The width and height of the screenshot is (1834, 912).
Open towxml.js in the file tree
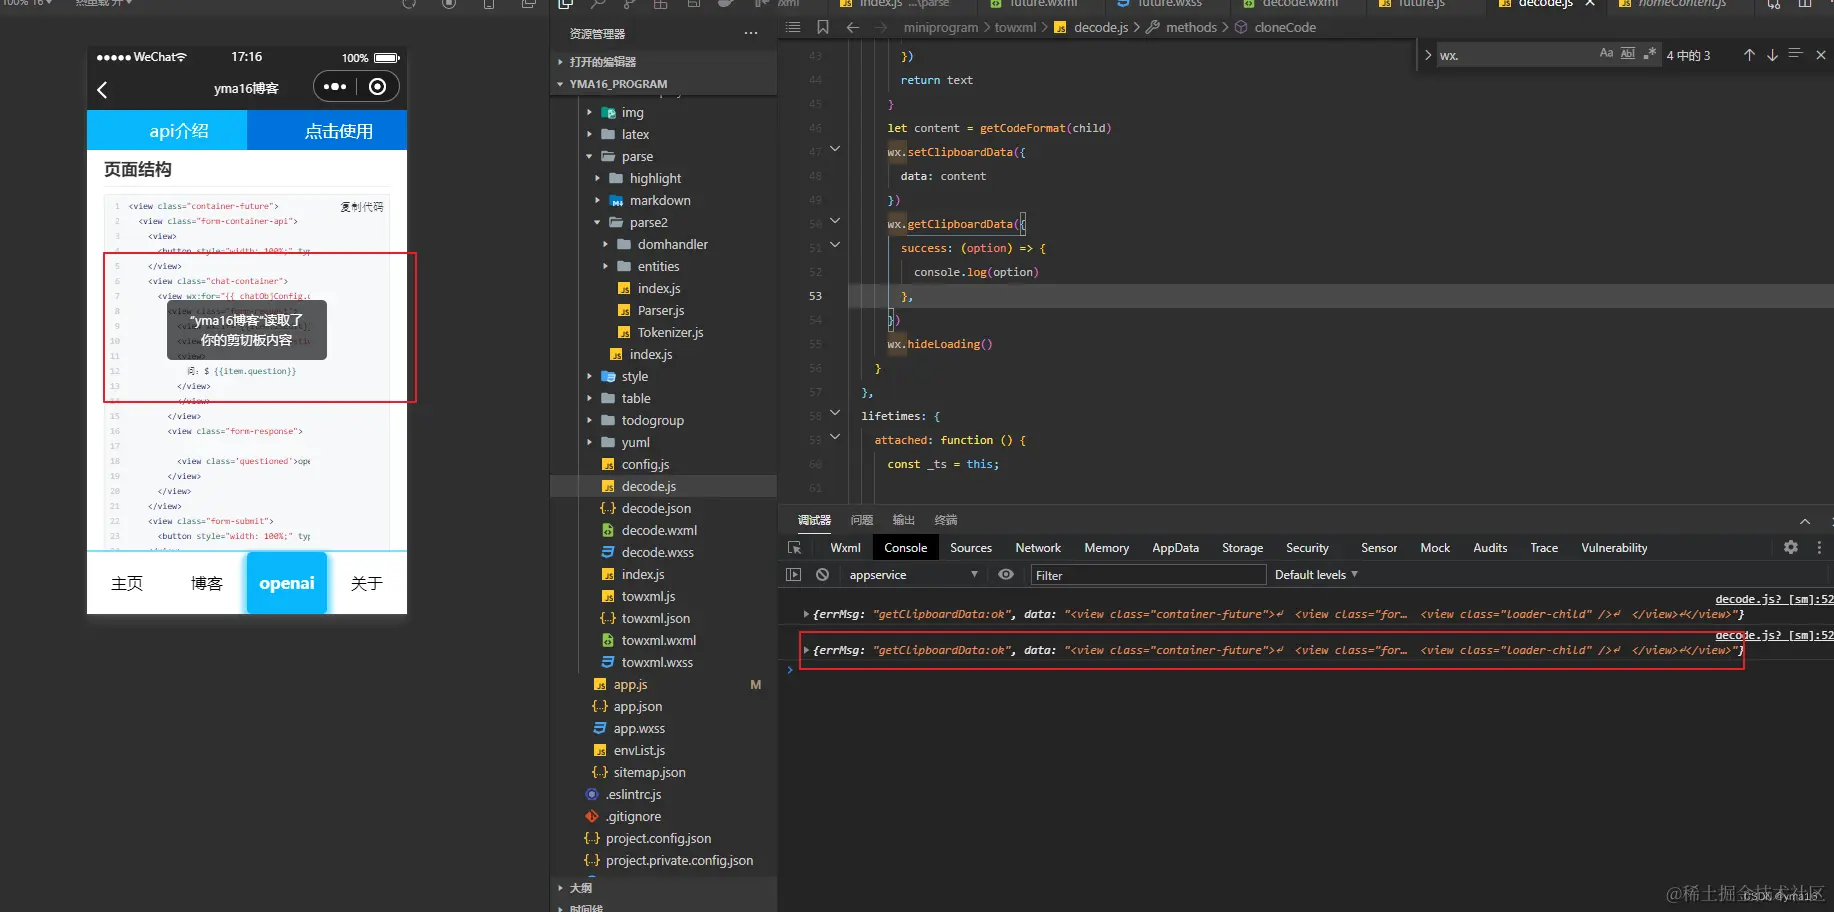tap(648, 596)
